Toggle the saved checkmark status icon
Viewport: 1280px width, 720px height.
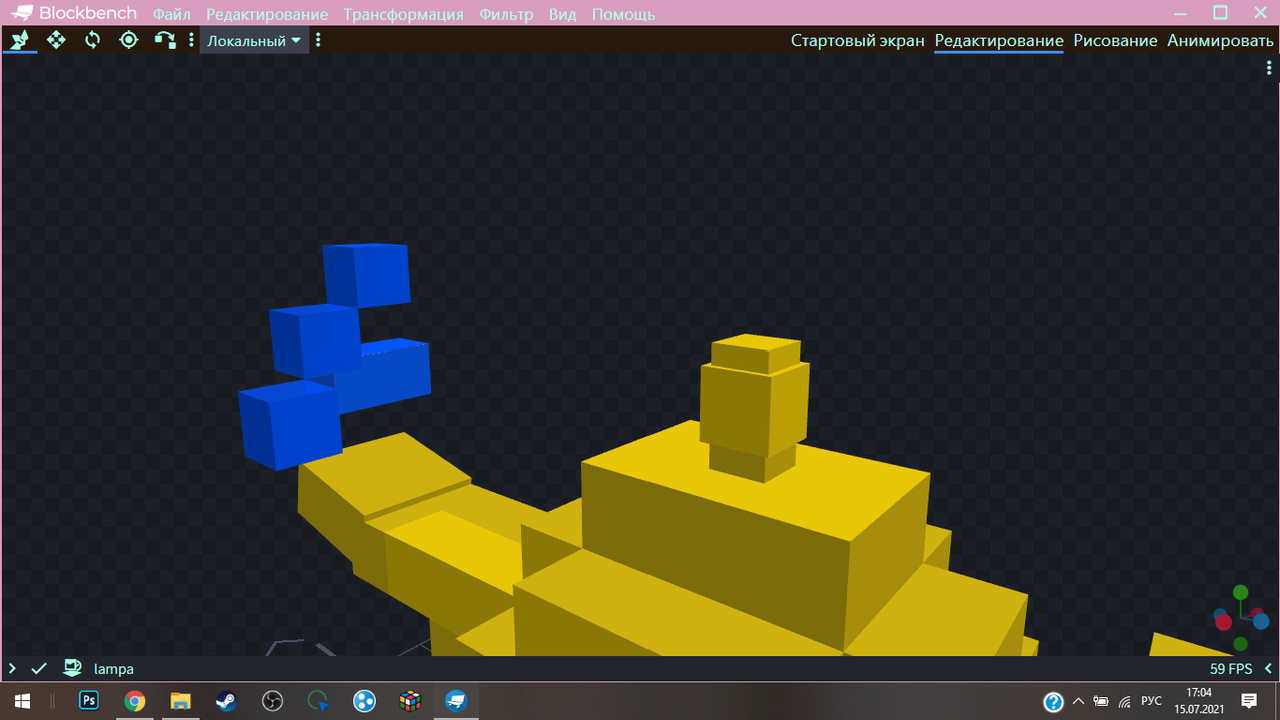point(39,668)
